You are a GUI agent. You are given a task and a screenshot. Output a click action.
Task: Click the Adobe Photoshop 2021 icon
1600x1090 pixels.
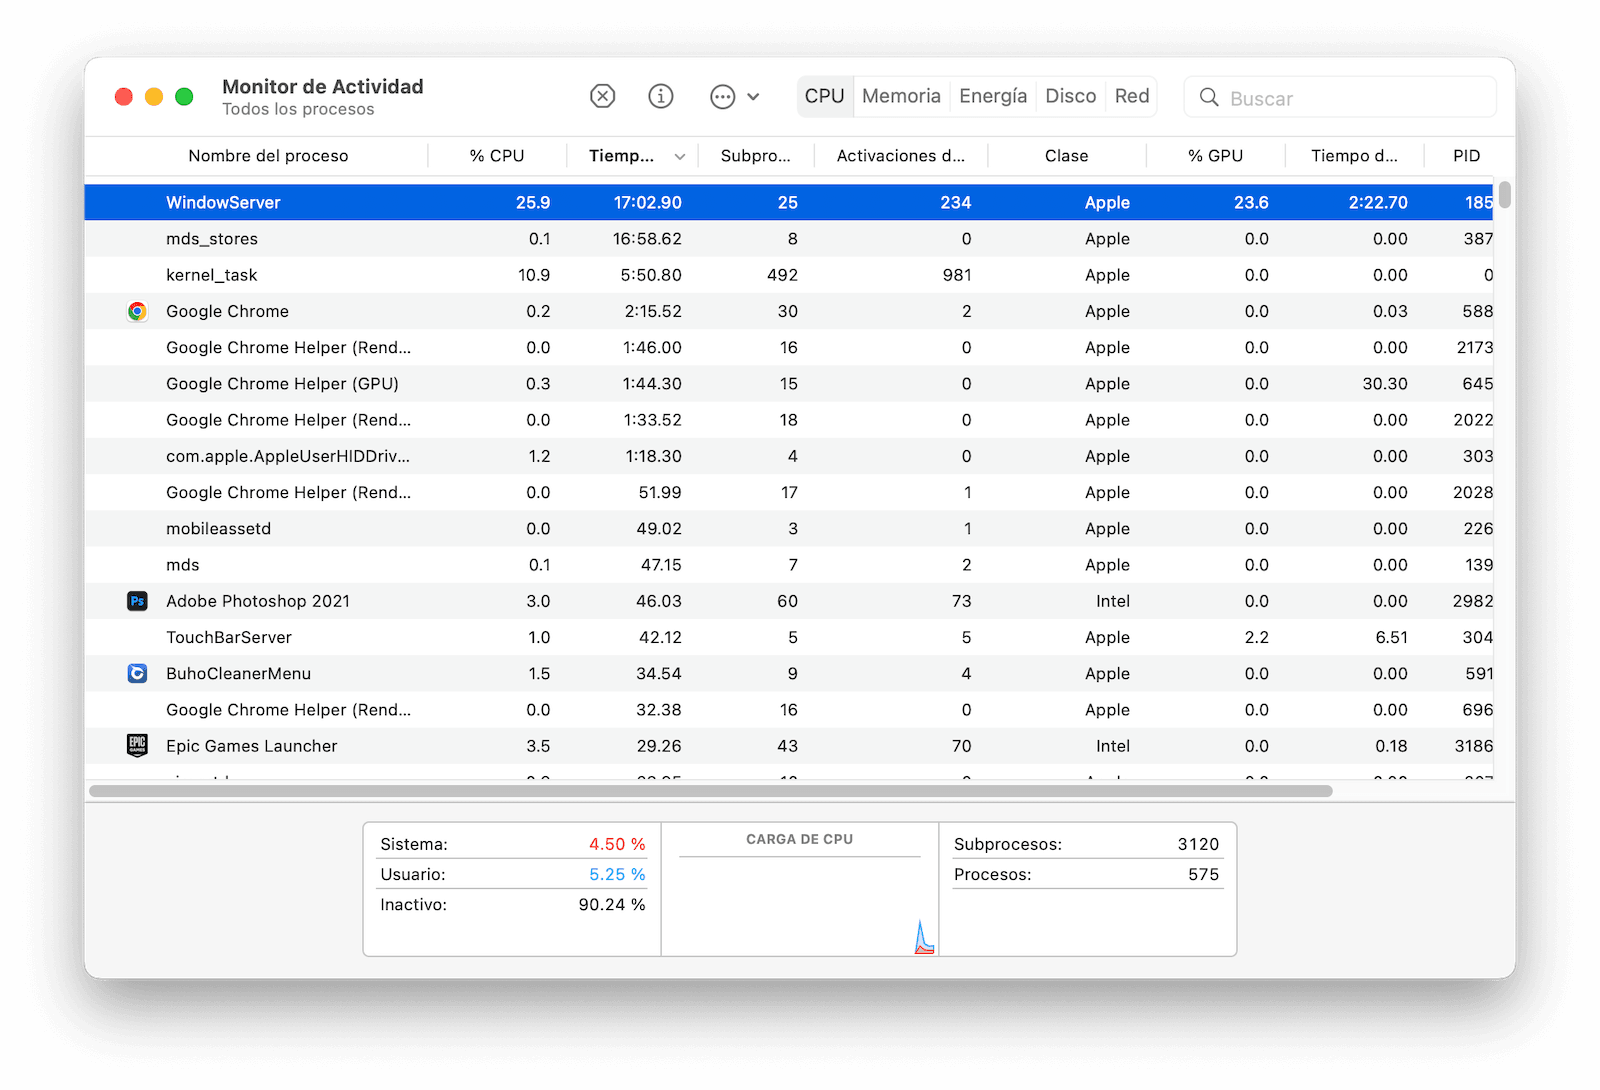point(138,601)
